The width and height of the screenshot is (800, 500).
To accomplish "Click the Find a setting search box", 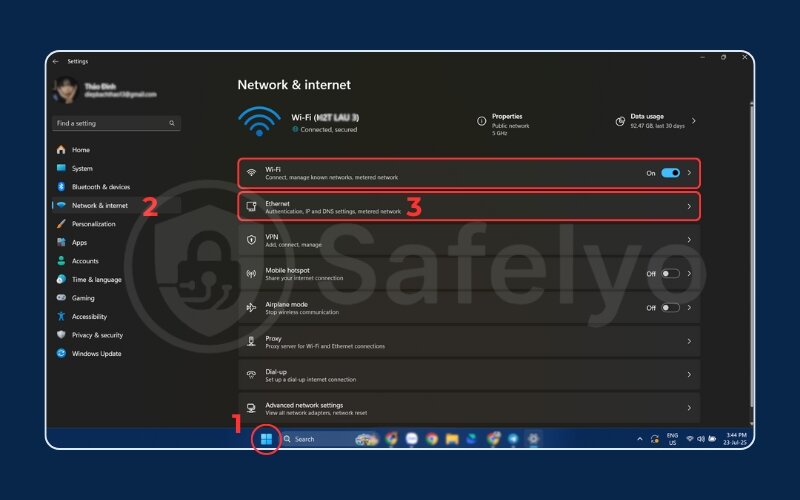I will [113, 123].
